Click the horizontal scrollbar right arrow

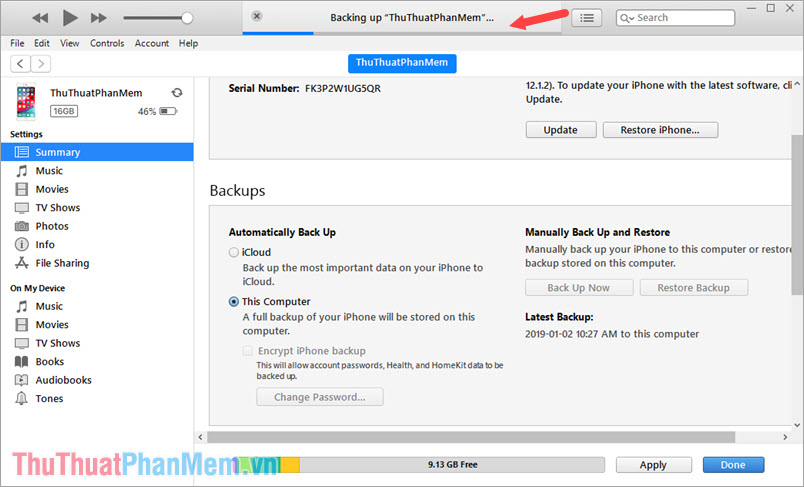[x=785, y=437]
